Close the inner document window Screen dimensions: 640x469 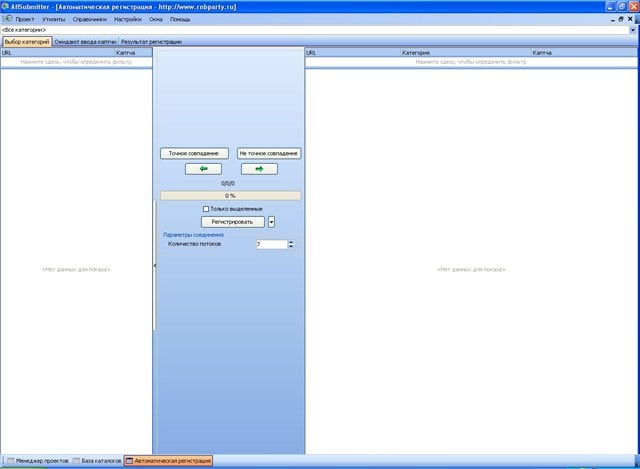click(x=630, y=19)
